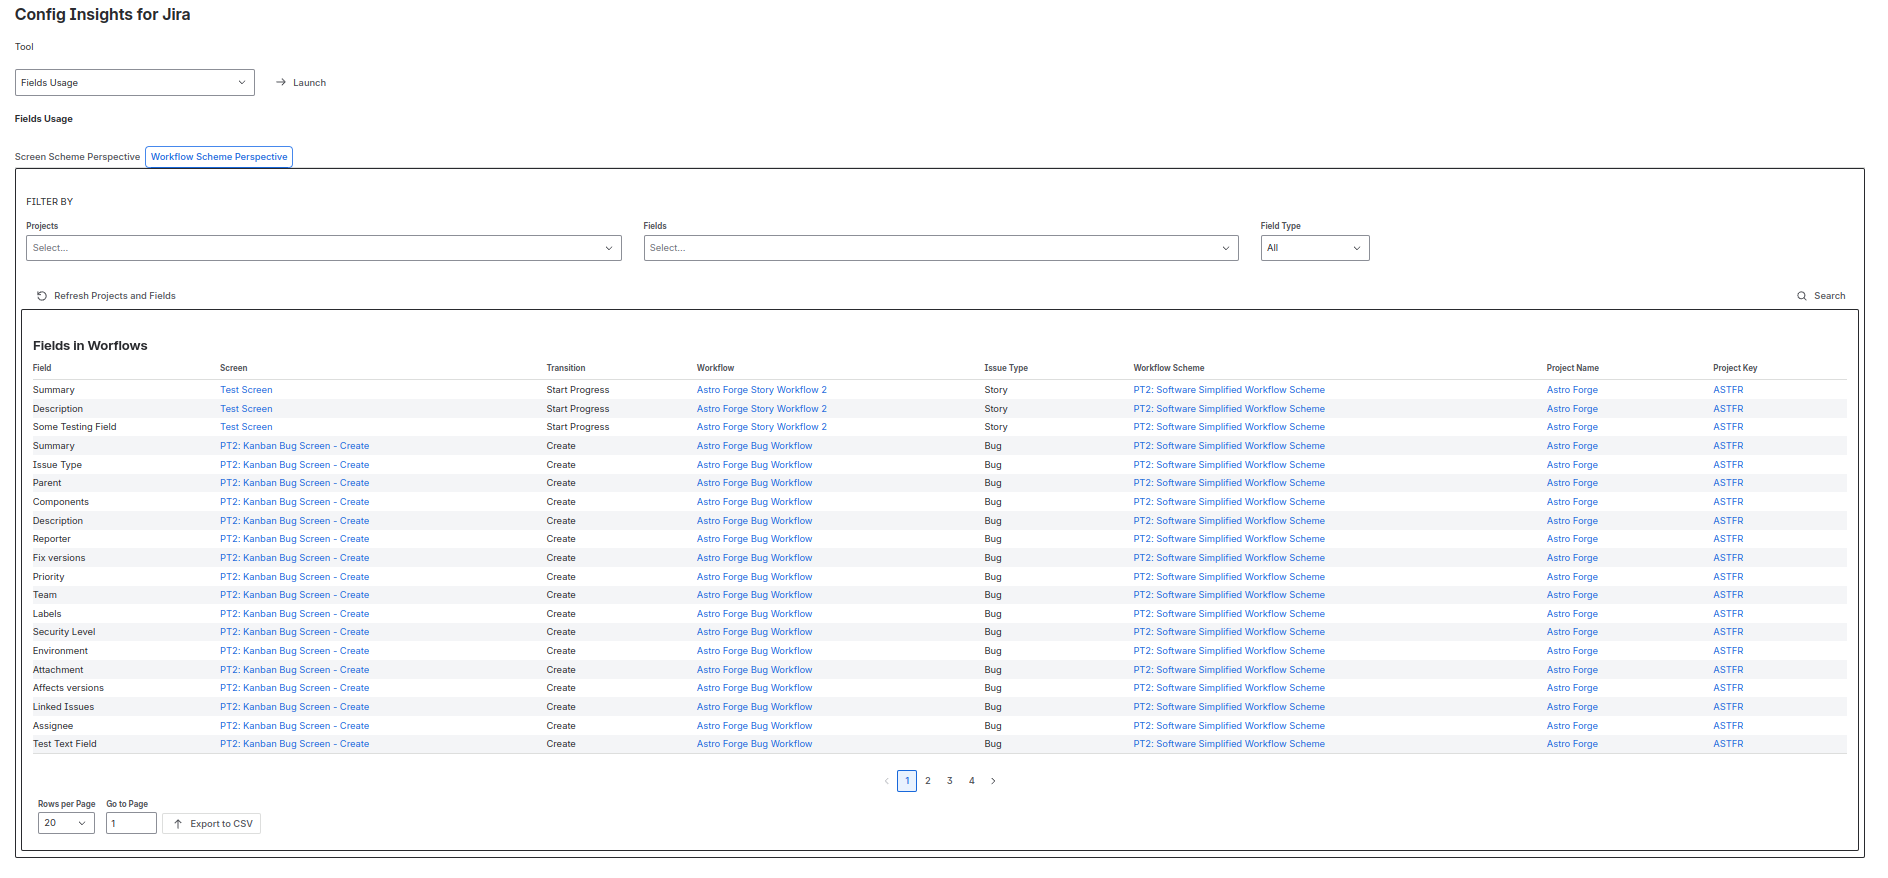Go to page 4 of results
1888x878 pixels.
pyautogui.click(x=972, y=781)
